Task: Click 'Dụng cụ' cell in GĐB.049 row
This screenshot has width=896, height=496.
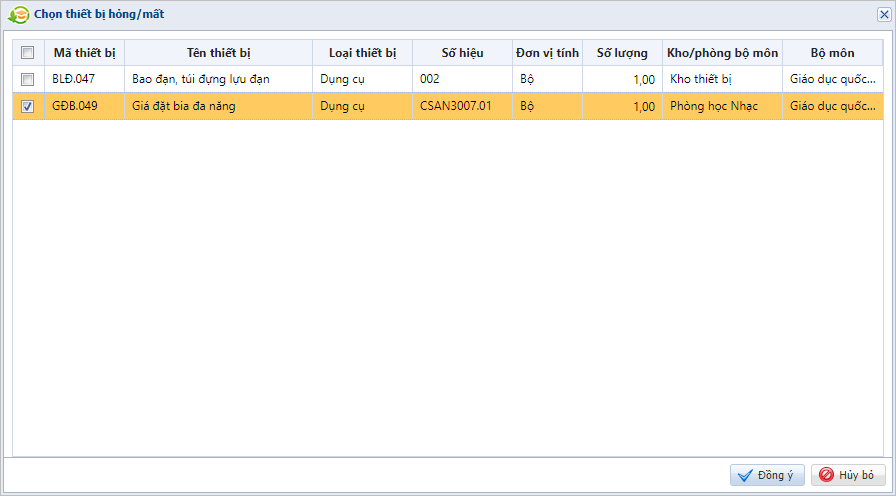Action: click(363, 106)
